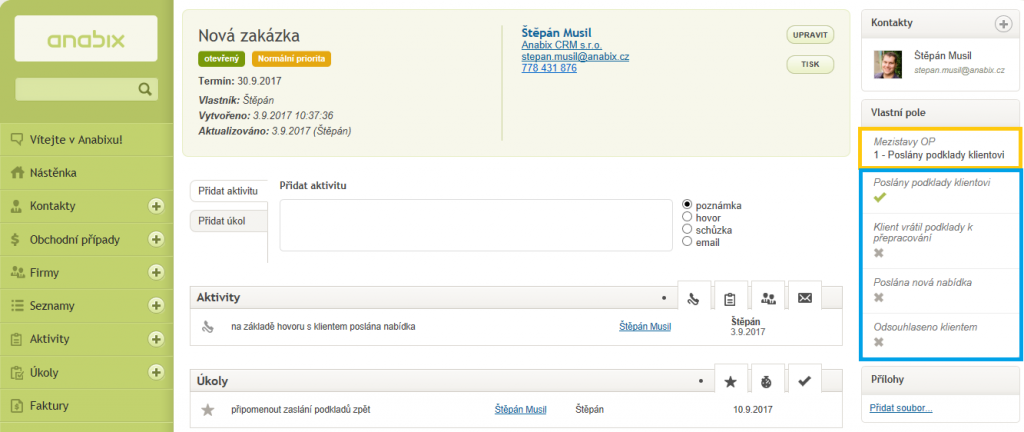Viewport: 1024px width, 432px height.
Task: Filter activities by email envelope icon
Action: 805,298
